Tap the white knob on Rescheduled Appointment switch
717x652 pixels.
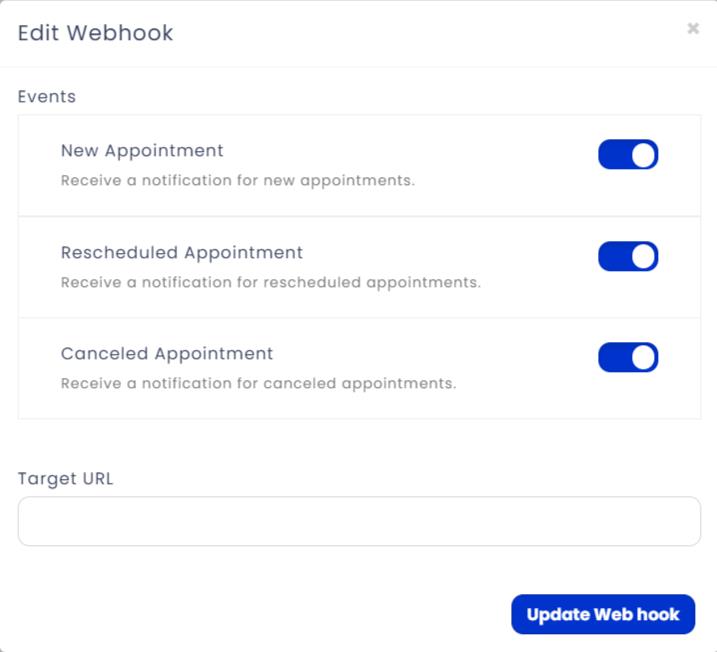pos(643,257)
